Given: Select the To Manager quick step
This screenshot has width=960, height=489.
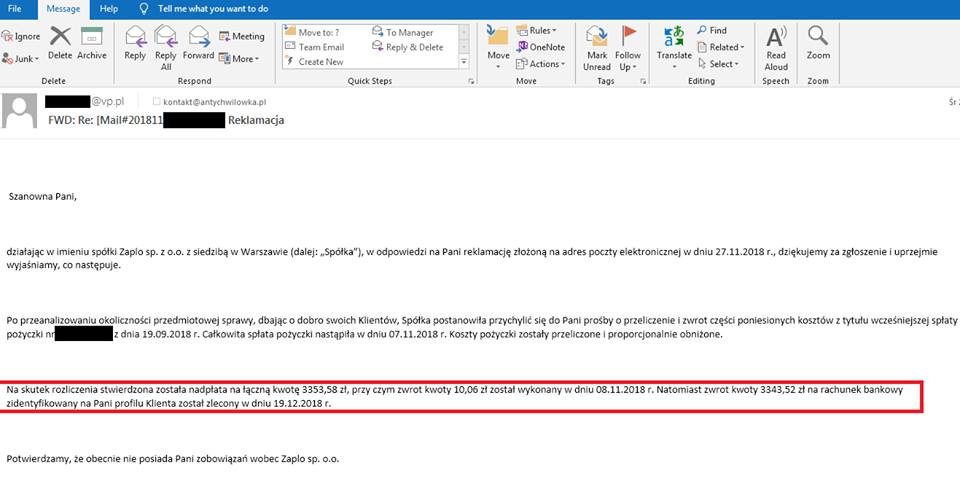Looking at the screenshot, I should 403,32.
